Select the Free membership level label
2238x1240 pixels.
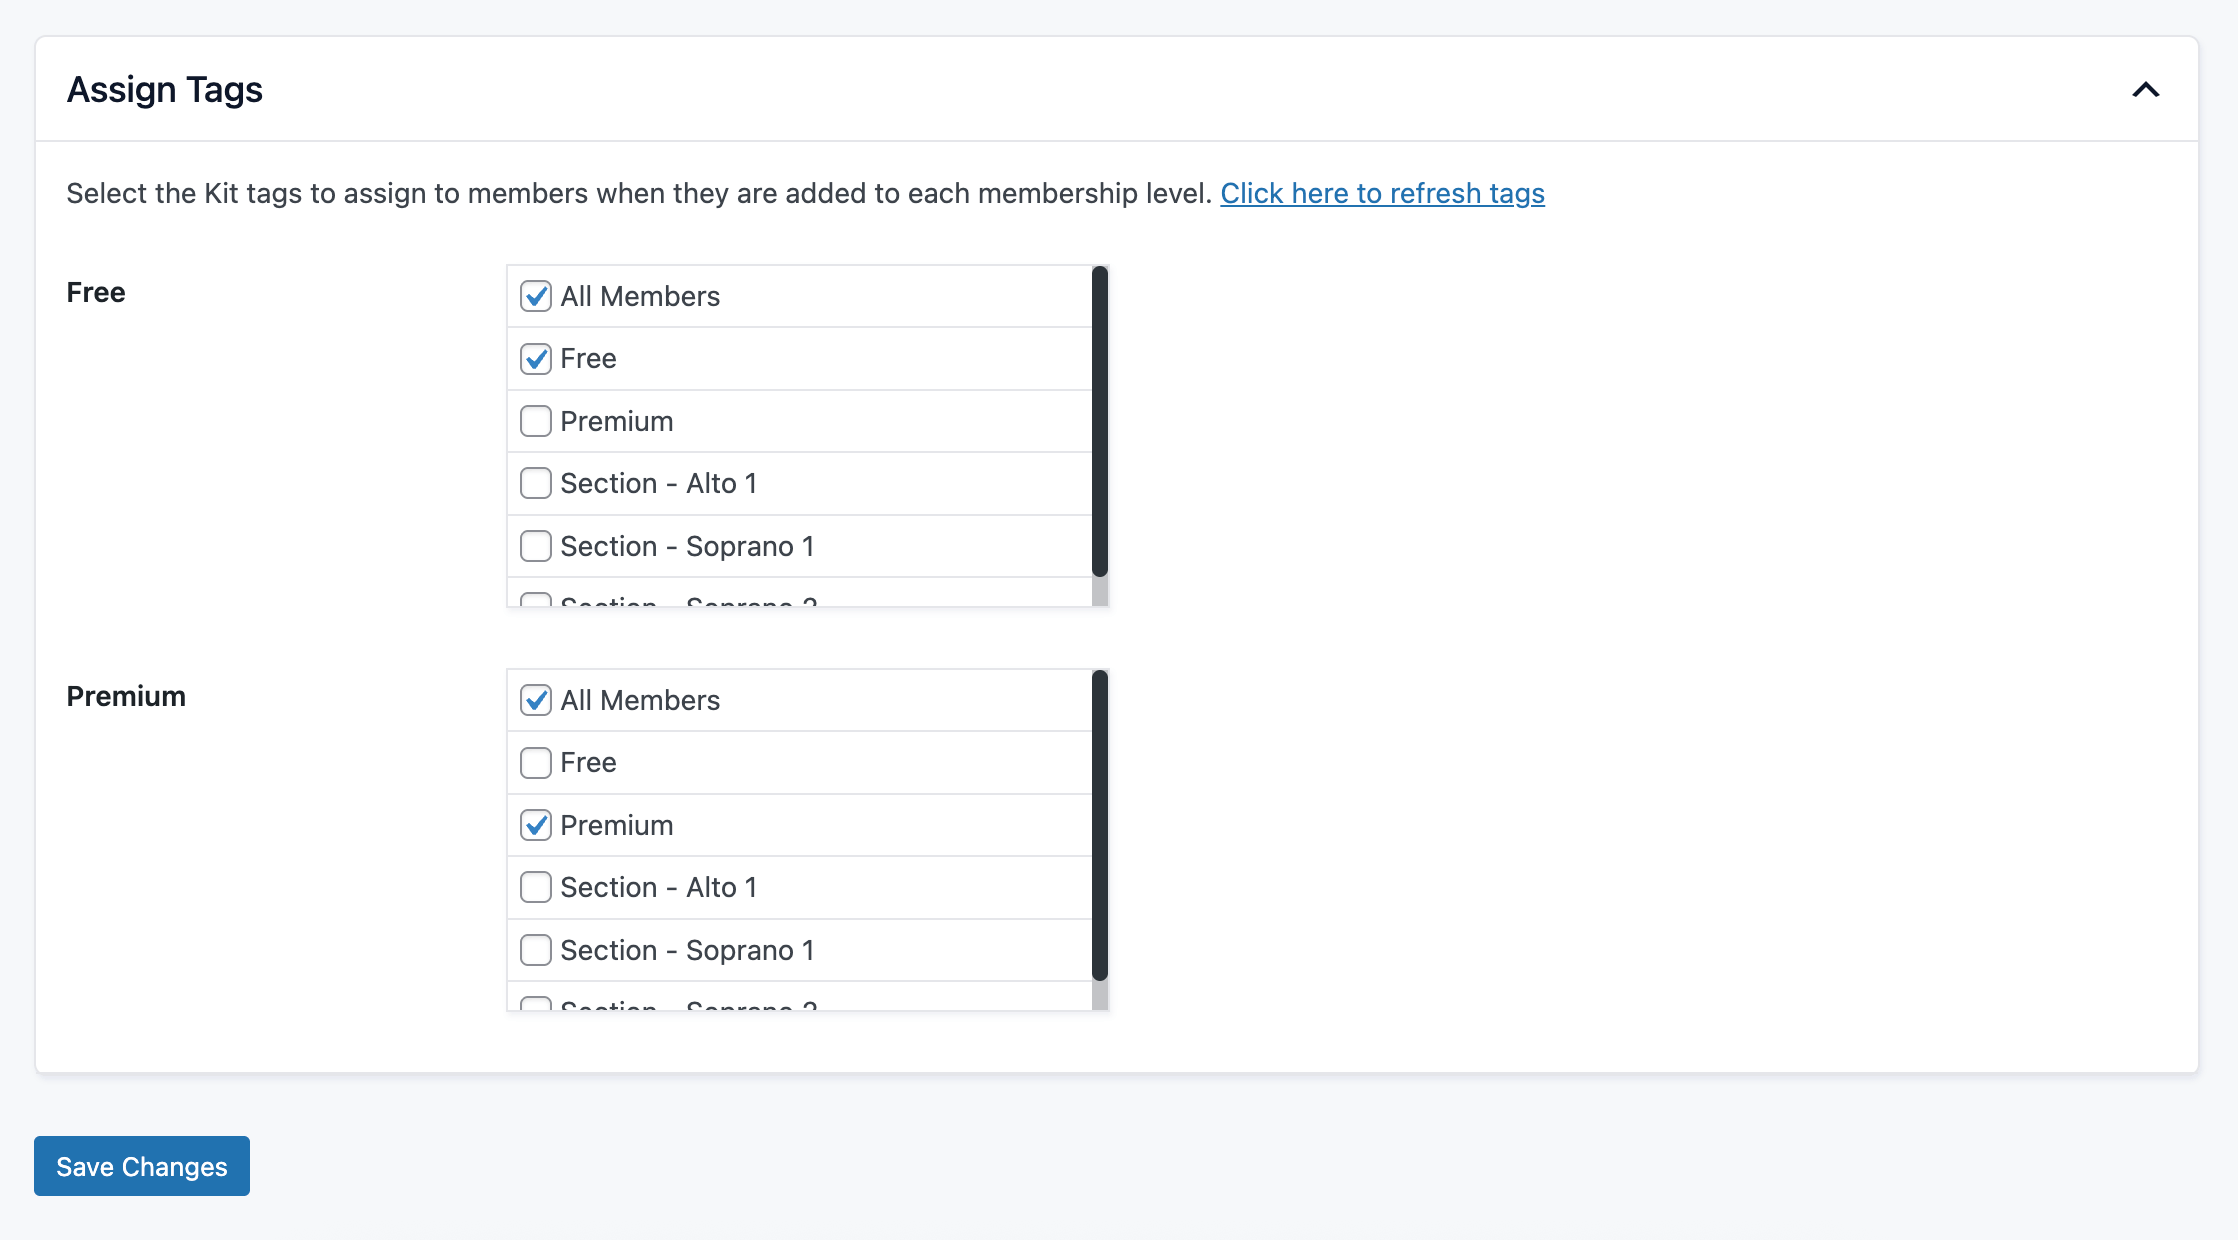(x=95, y=292)
